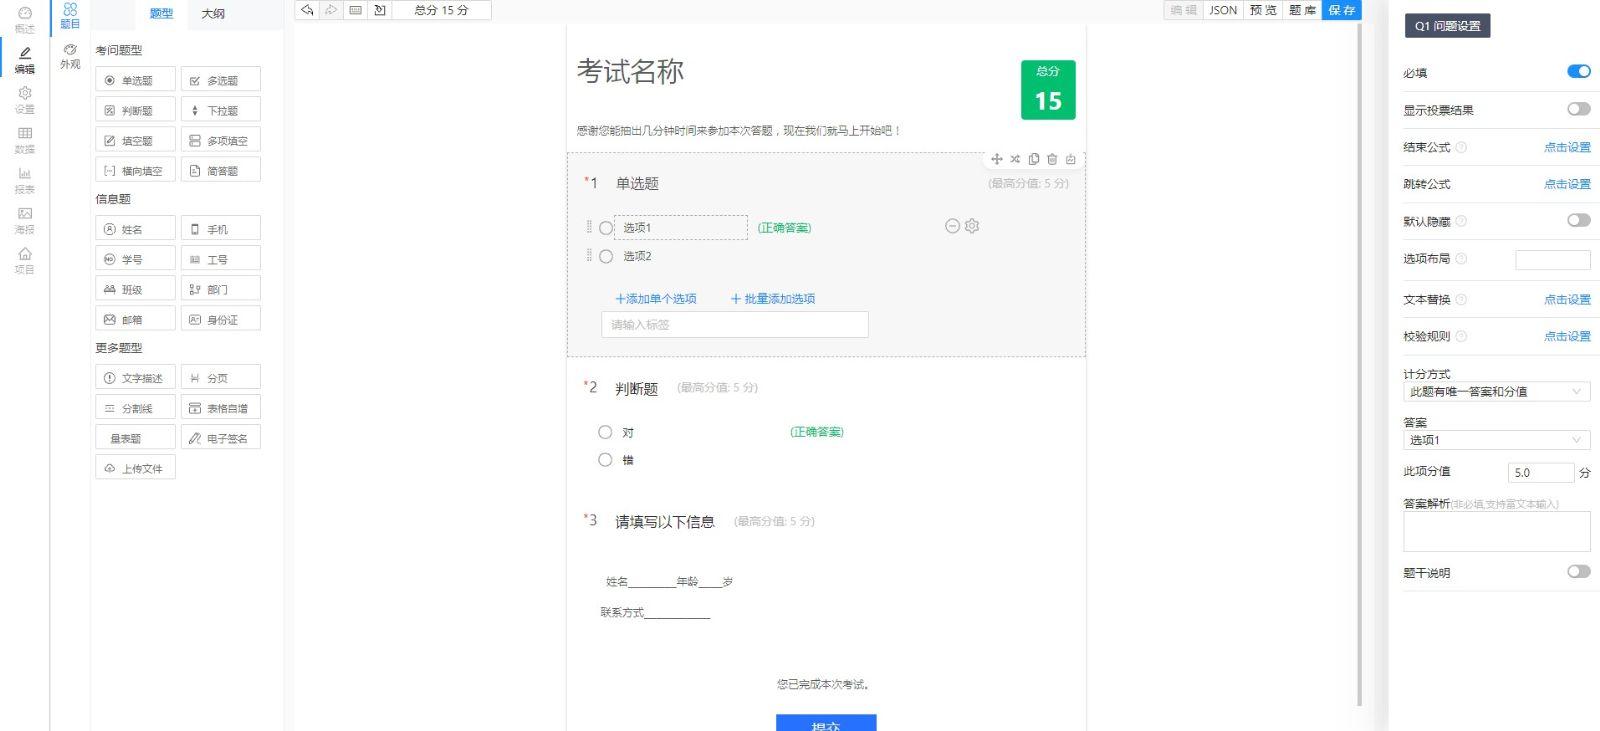
Task: Click the move cross icon on question 1
Action: click(x=996, y=159)
